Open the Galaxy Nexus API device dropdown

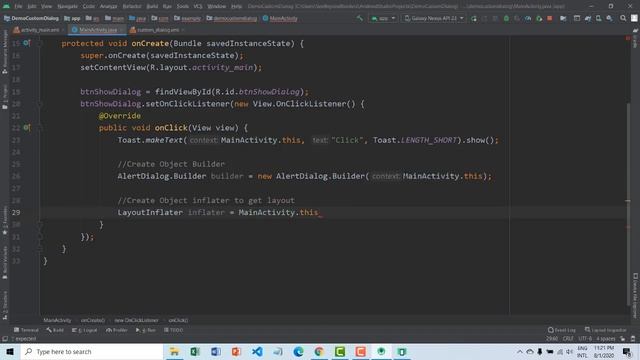click(434, 18)
